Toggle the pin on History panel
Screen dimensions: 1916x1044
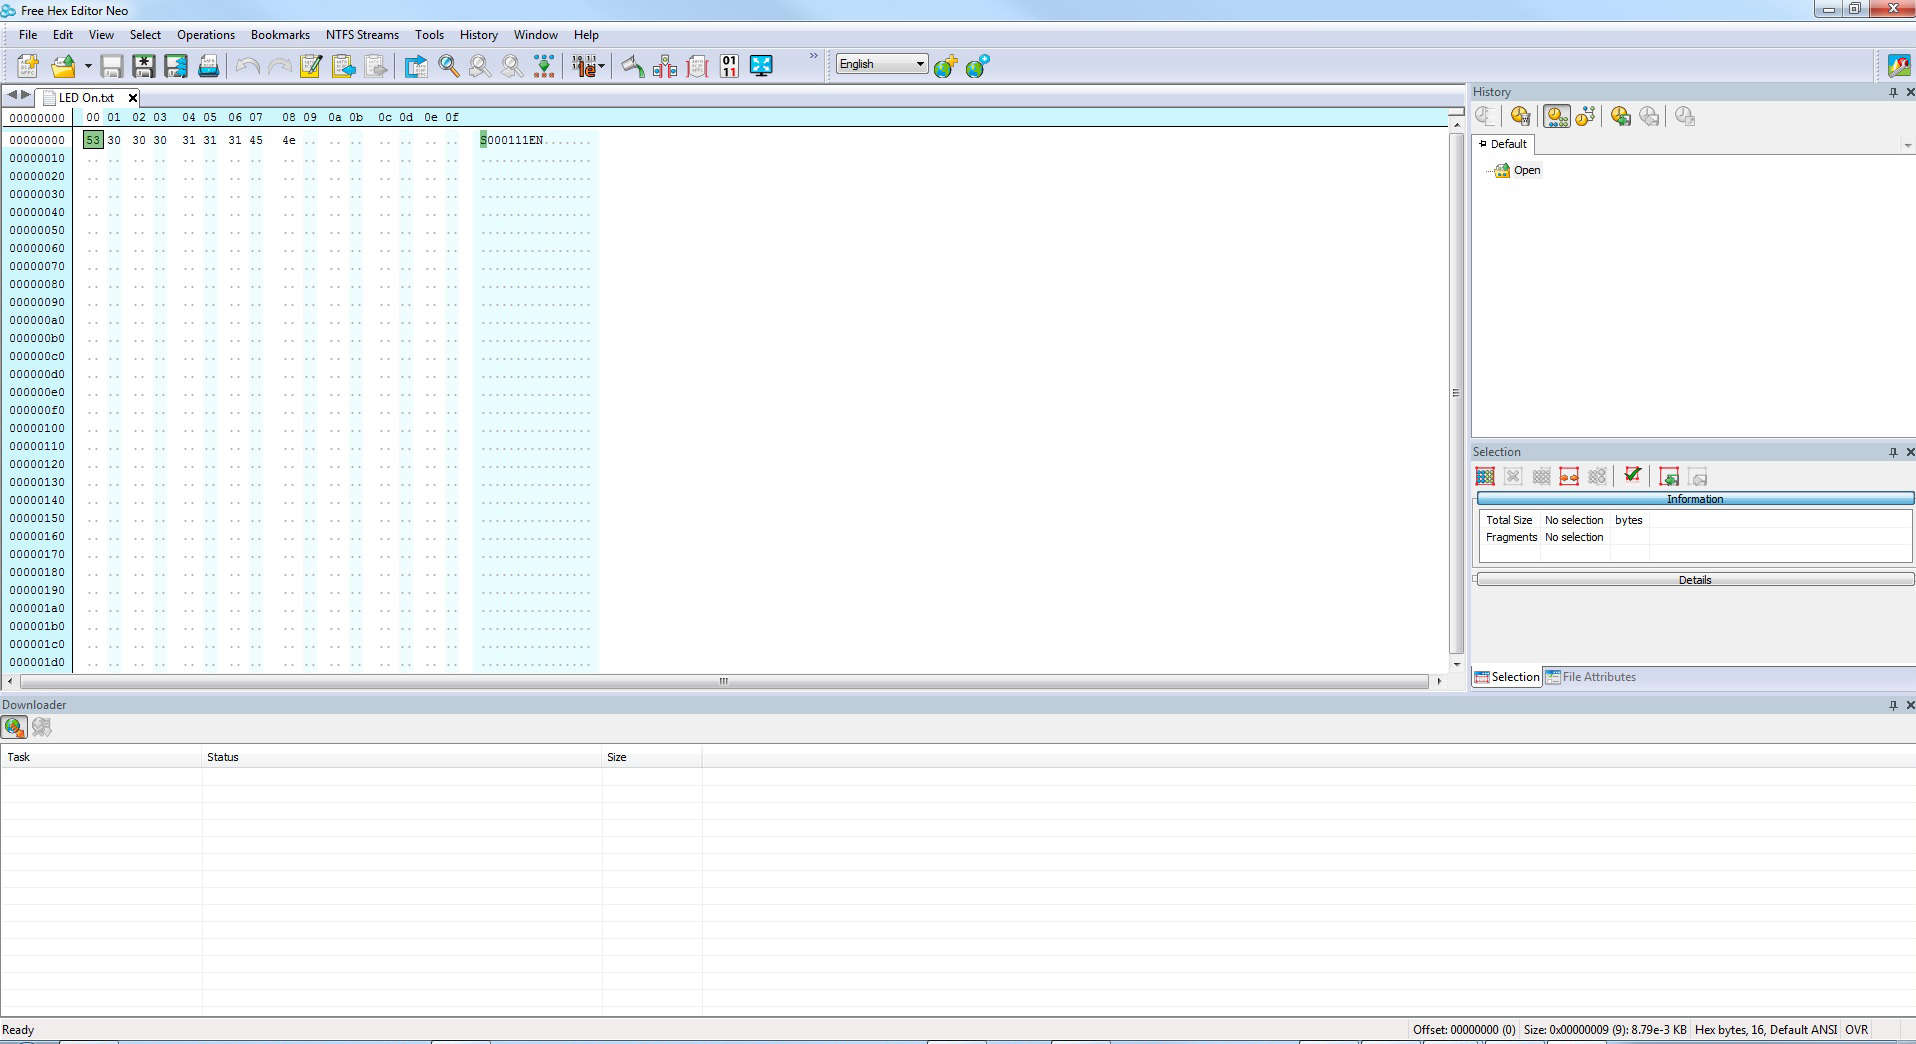pyautogui.click(x=1892, y=92)
